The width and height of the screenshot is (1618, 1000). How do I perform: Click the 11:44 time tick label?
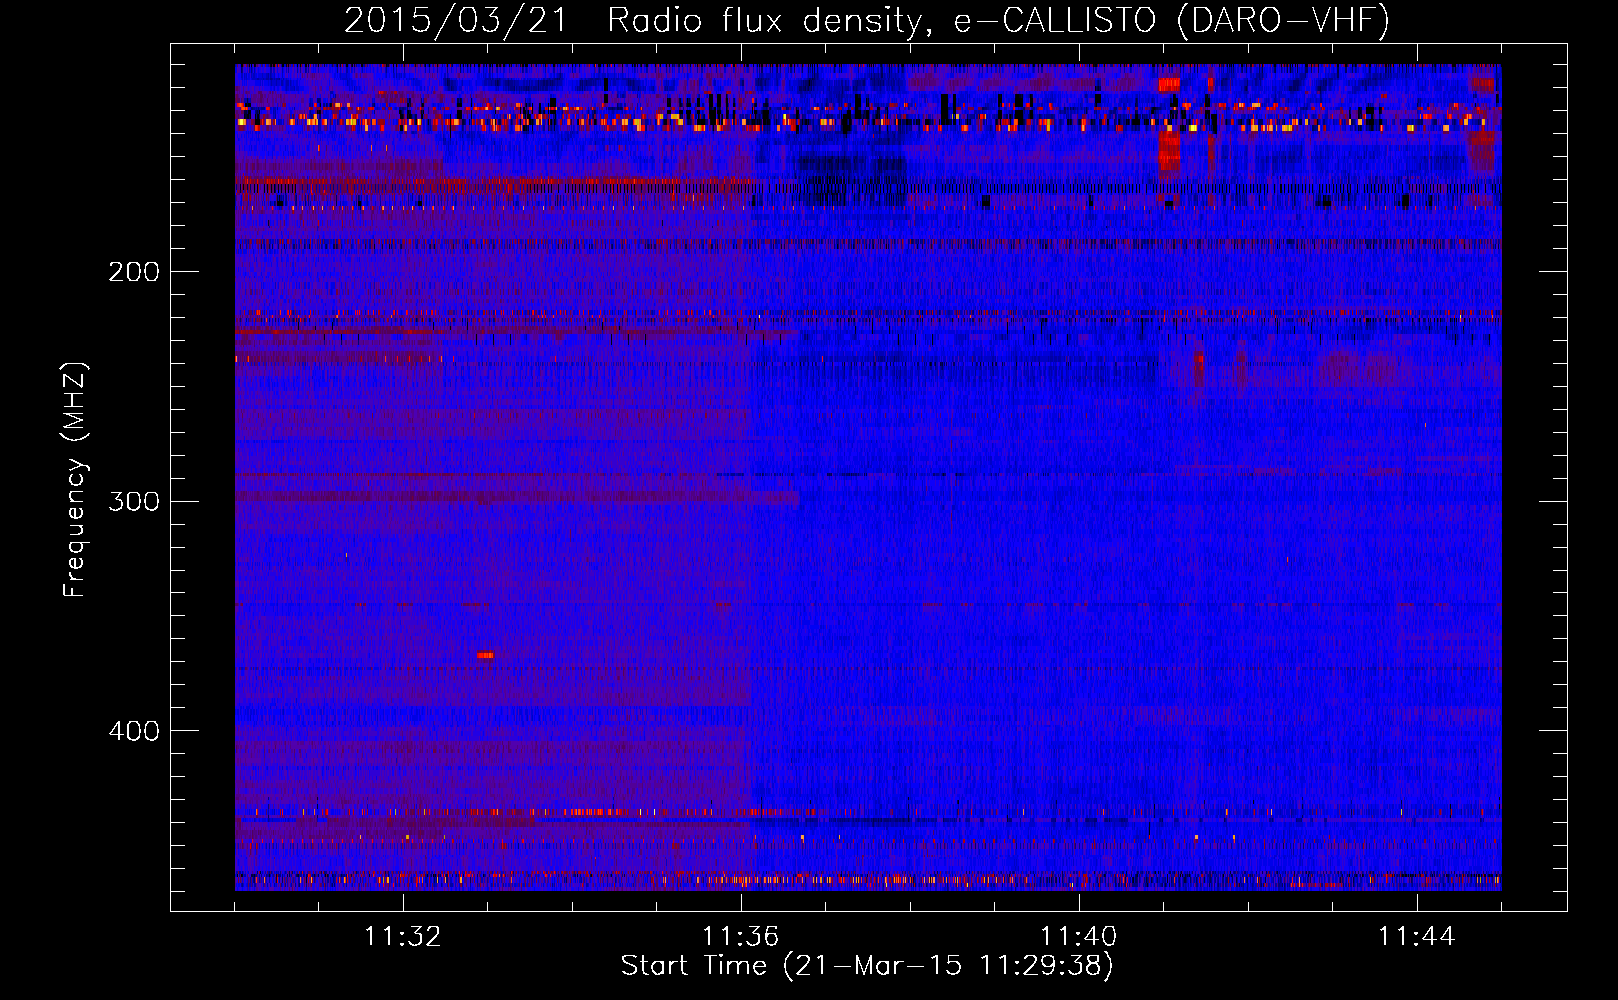(x=1417, y=936)
